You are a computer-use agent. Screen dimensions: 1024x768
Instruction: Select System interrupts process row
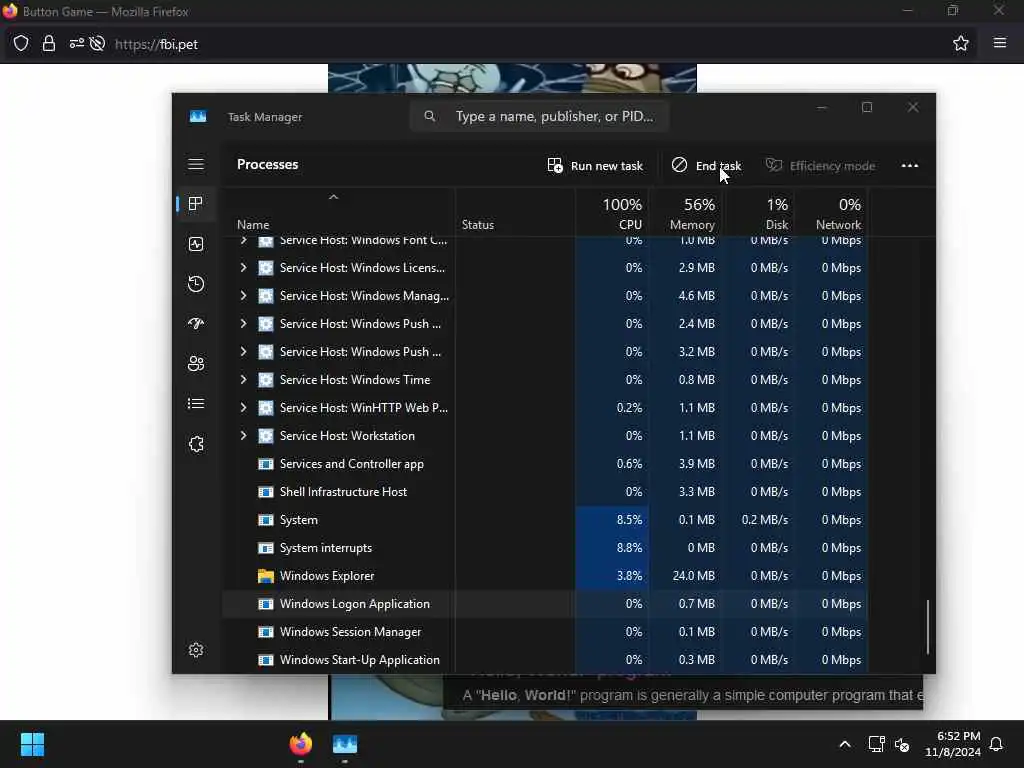coord(545,548)
